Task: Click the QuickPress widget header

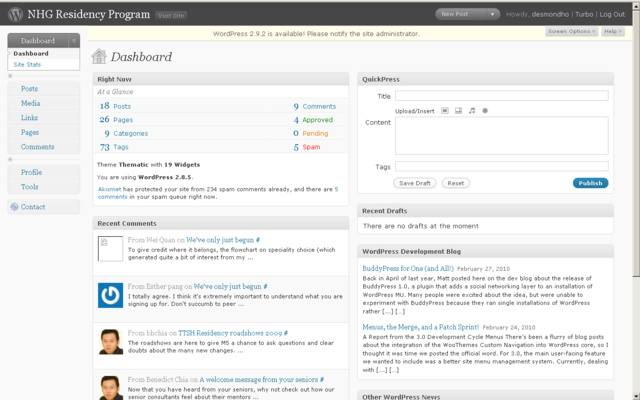Action: (x=485, y=79)
